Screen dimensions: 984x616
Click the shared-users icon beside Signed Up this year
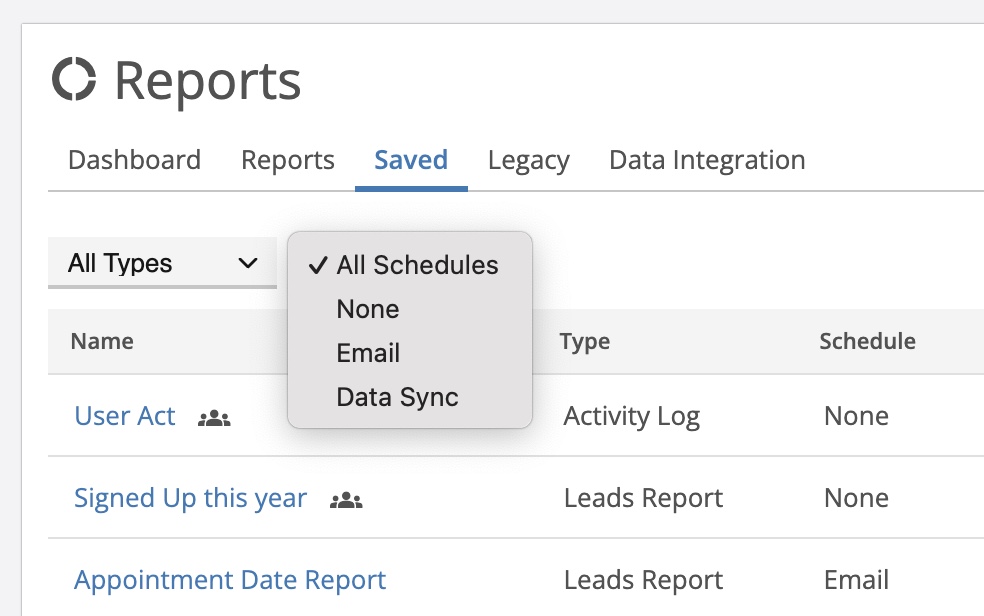[345, 499]
